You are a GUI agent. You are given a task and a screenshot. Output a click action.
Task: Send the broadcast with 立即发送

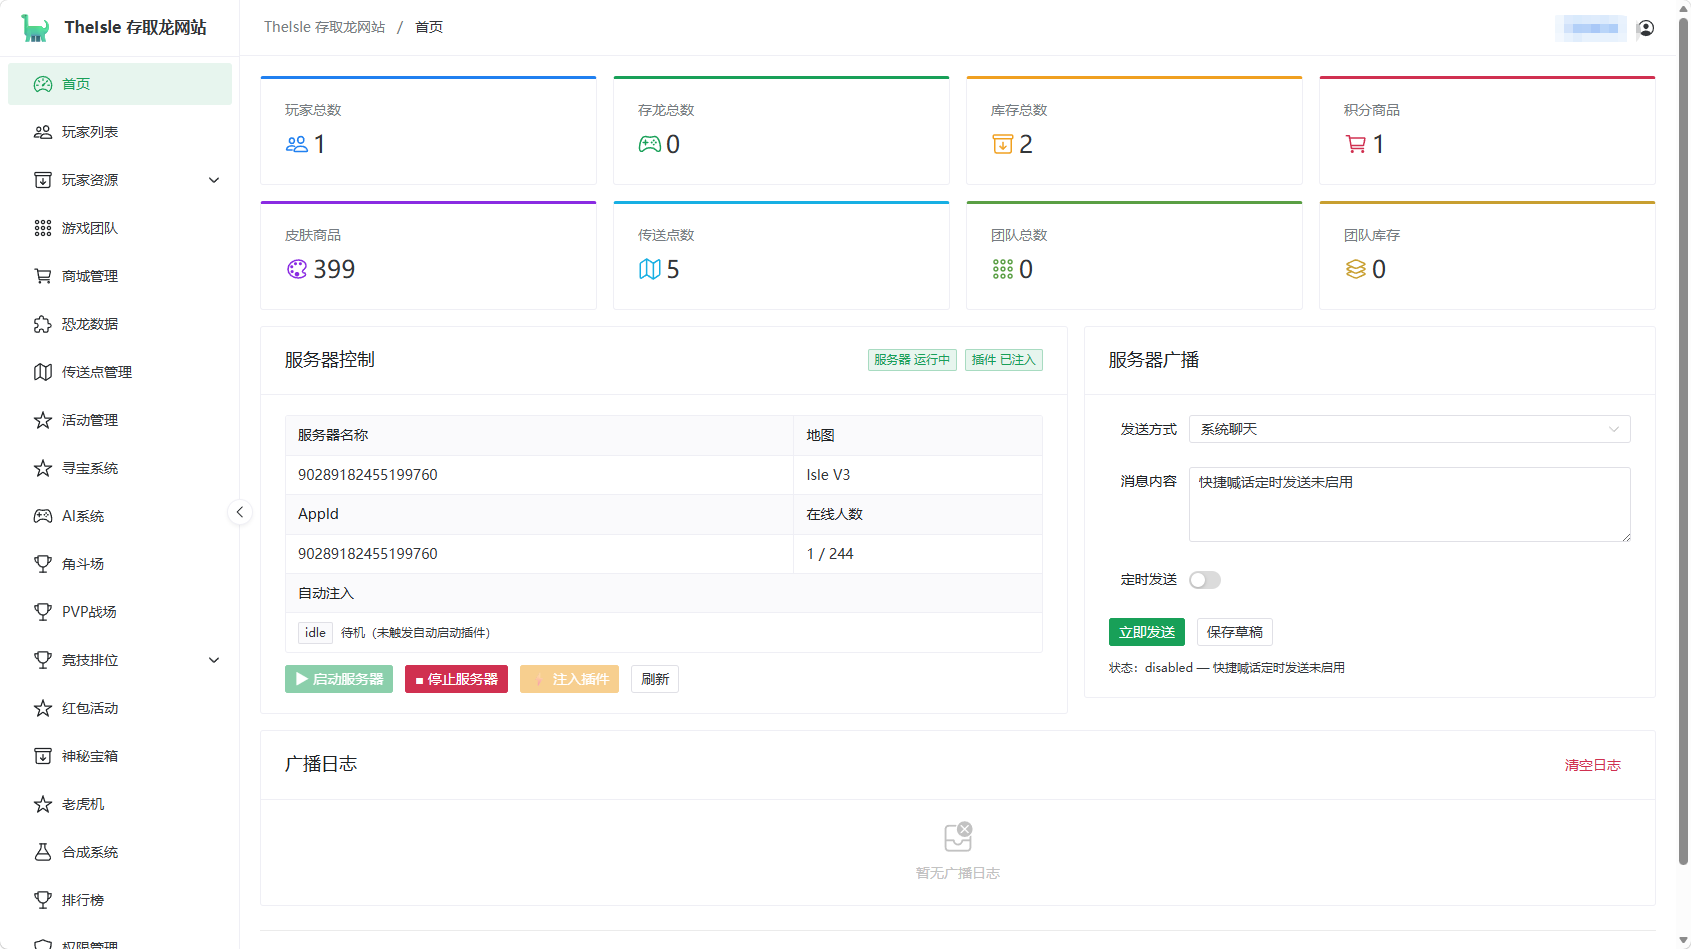click(1147, 632)
